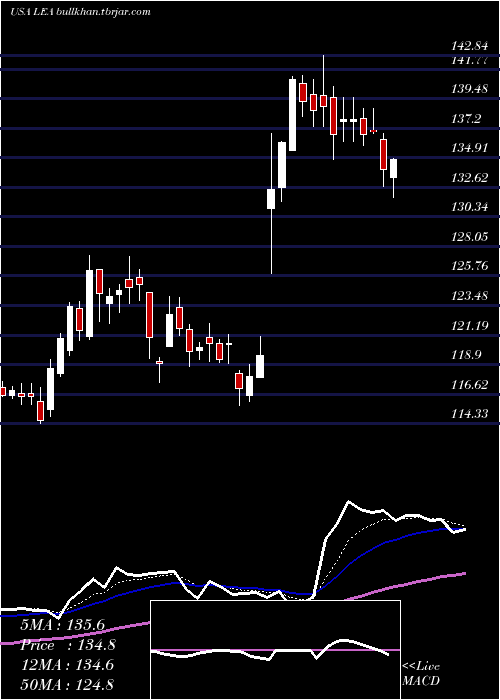This screenshot has width=500, height=700.
Task: Click the tall white candle peaking near 140
Action: click(x=292, y=114)
